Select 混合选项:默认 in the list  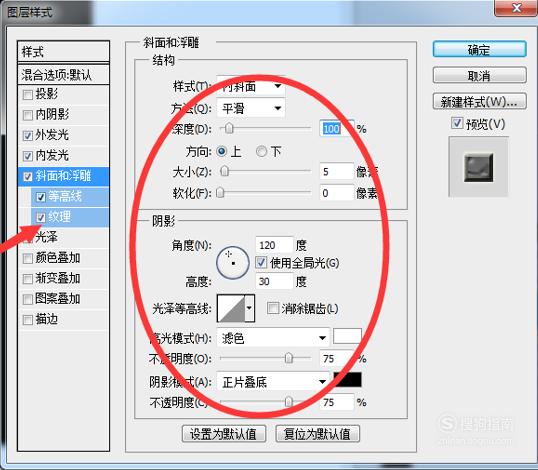tap(63, 74)
